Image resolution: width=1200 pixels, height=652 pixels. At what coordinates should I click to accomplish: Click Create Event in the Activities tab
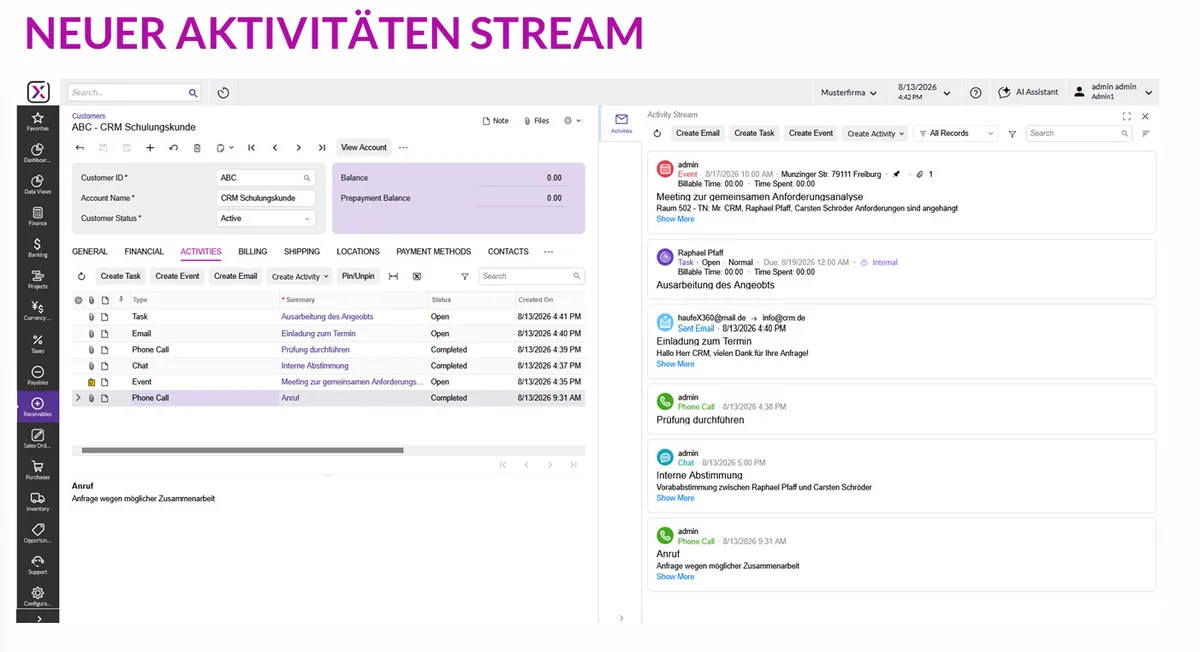[x=177, y=276]
